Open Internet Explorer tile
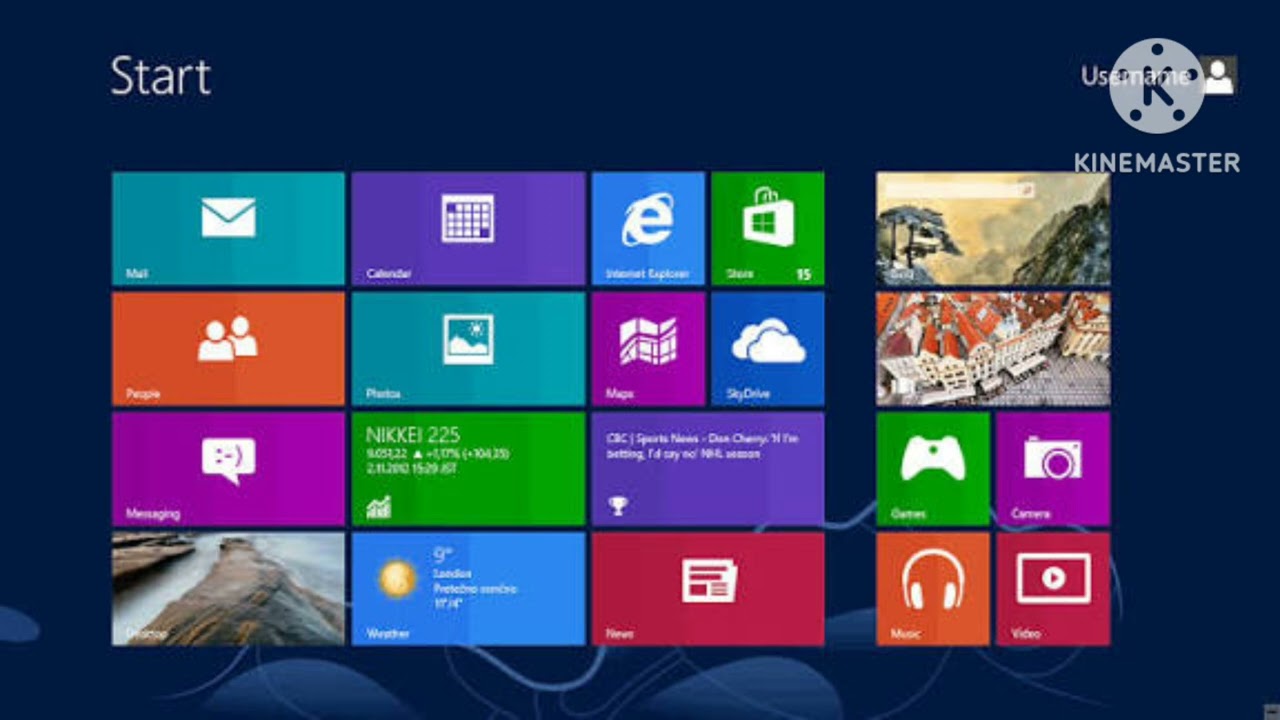This screenshot has width=1280, height=720. coord(648,229)
